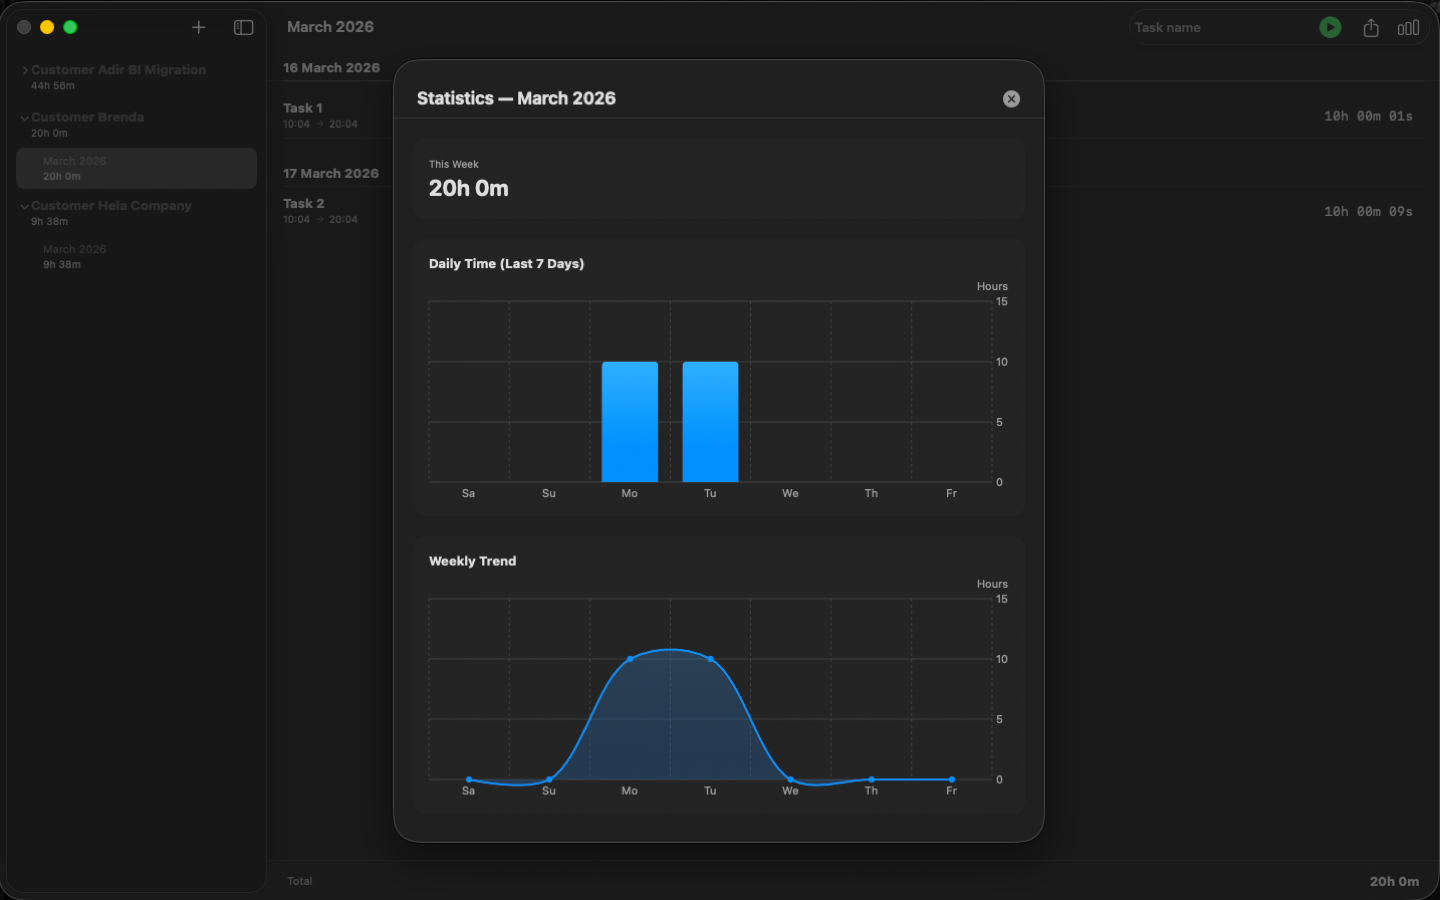The height and width of the screenshot is (900, 1440).
Task: Click the 10h 00m 01s duration label
Action: pos(1370,115)
